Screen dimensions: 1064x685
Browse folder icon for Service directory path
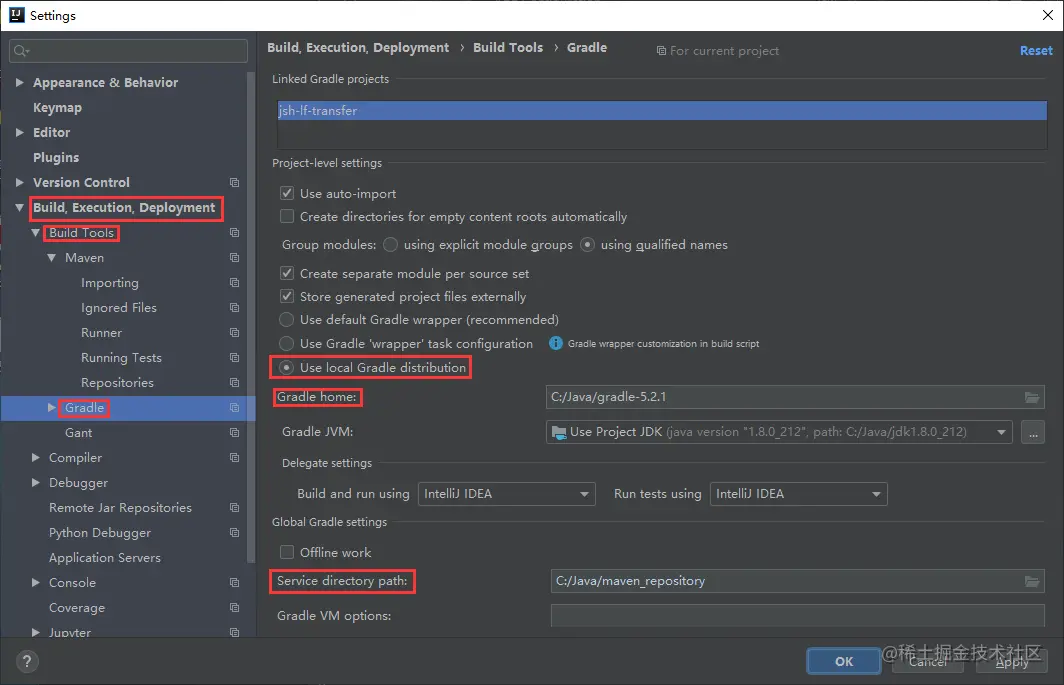(1031, 581)
